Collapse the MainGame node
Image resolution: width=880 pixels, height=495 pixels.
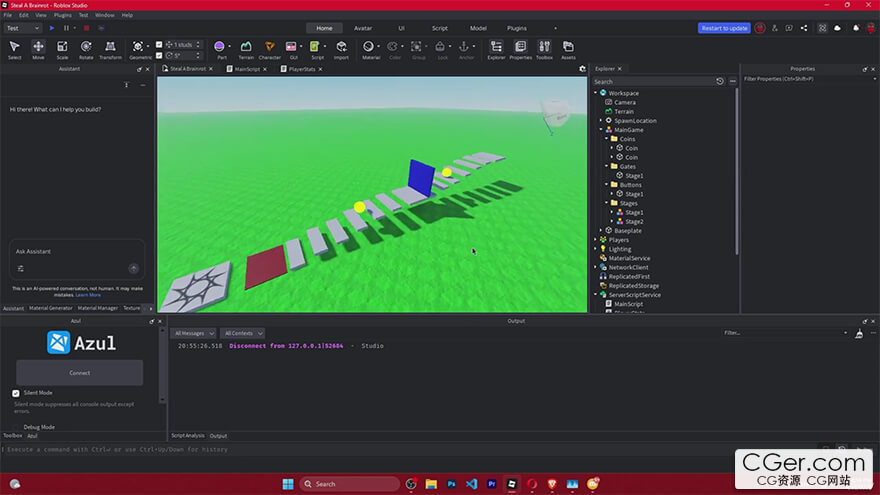(601, 130)
